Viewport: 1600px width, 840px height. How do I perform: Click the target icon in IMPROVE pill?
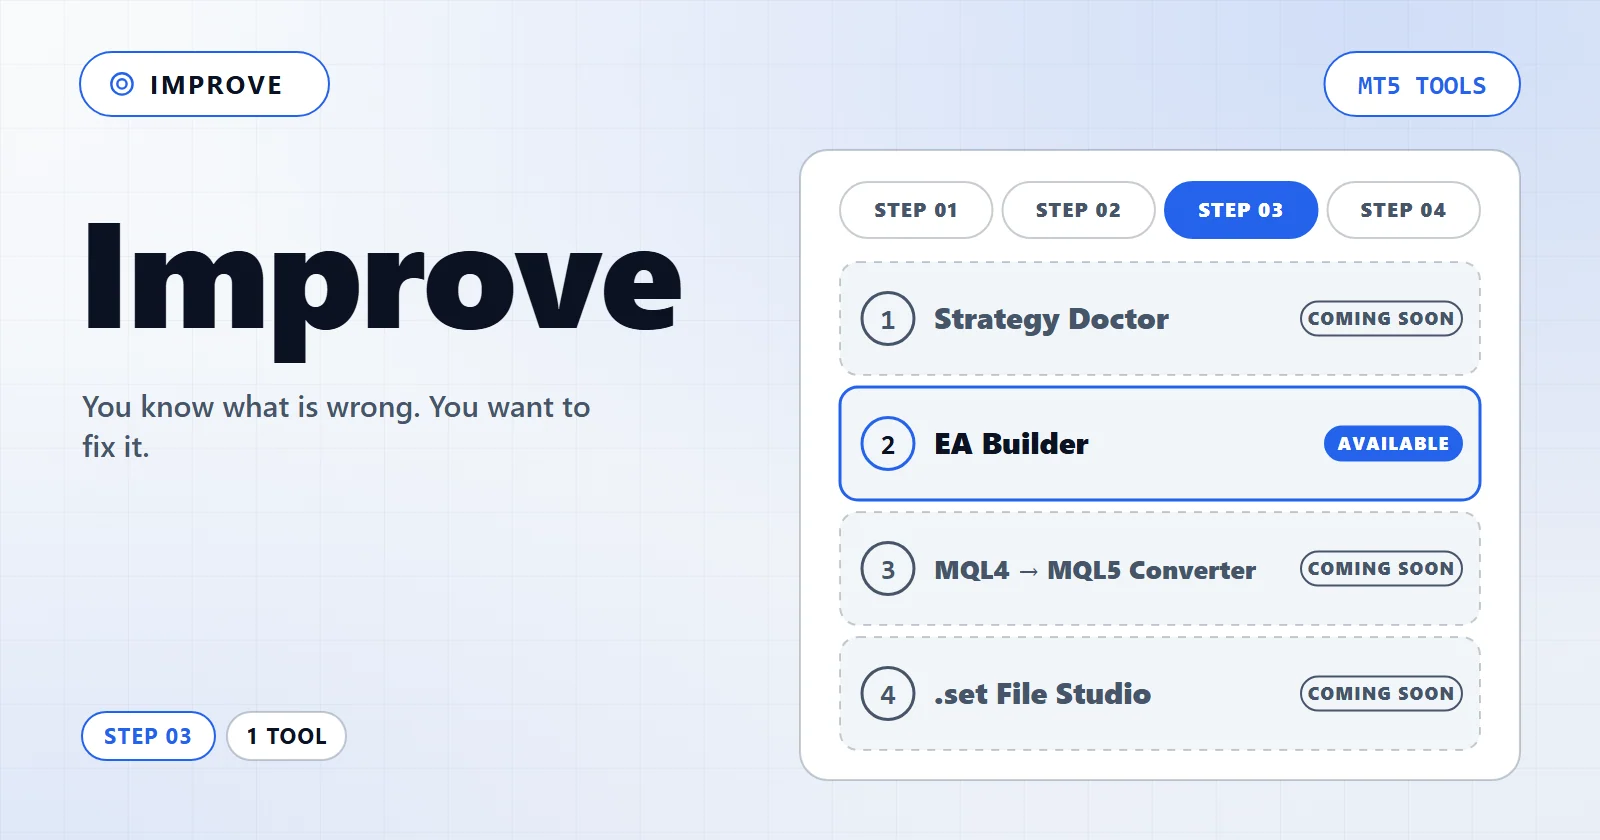[x=121, y=84]
